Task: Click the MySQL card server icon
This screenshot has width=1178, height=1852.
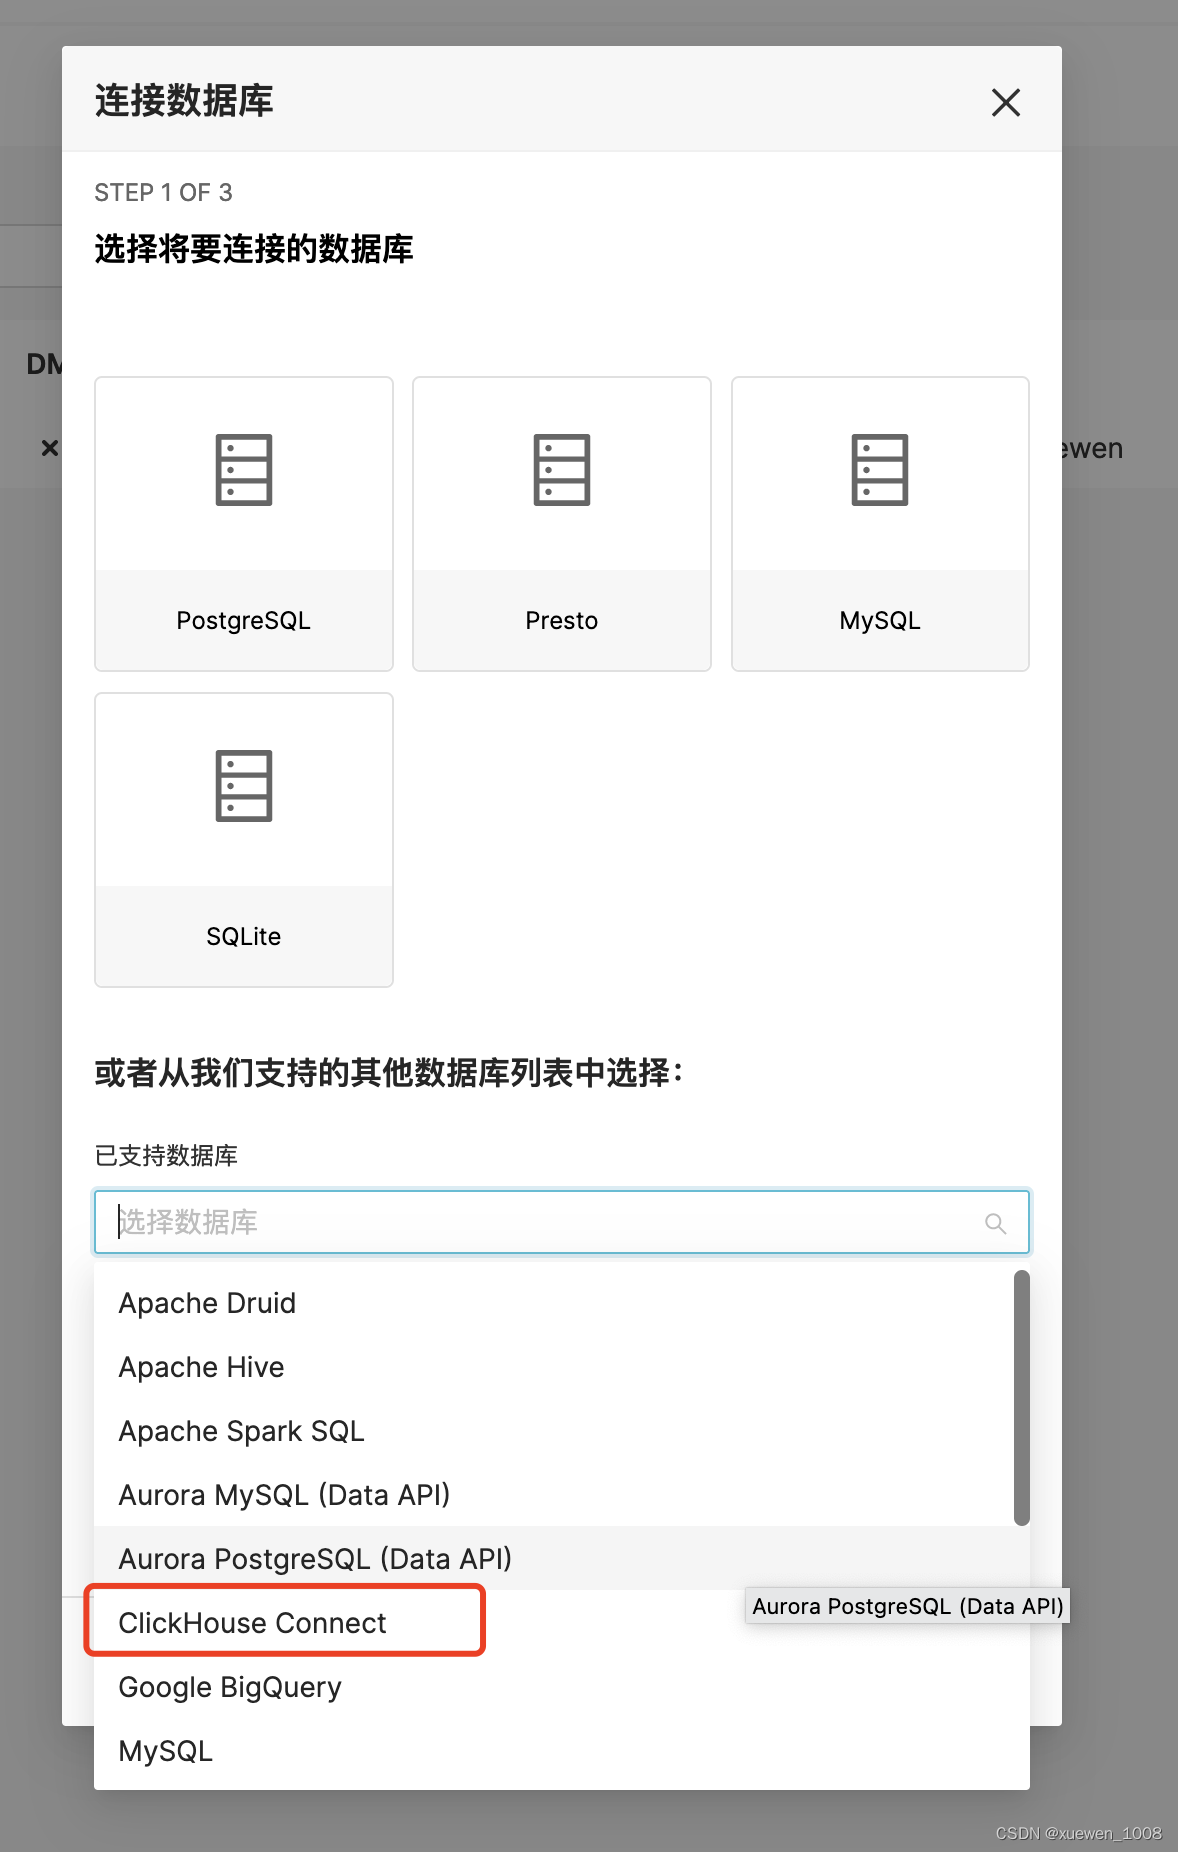Action: 880,470
